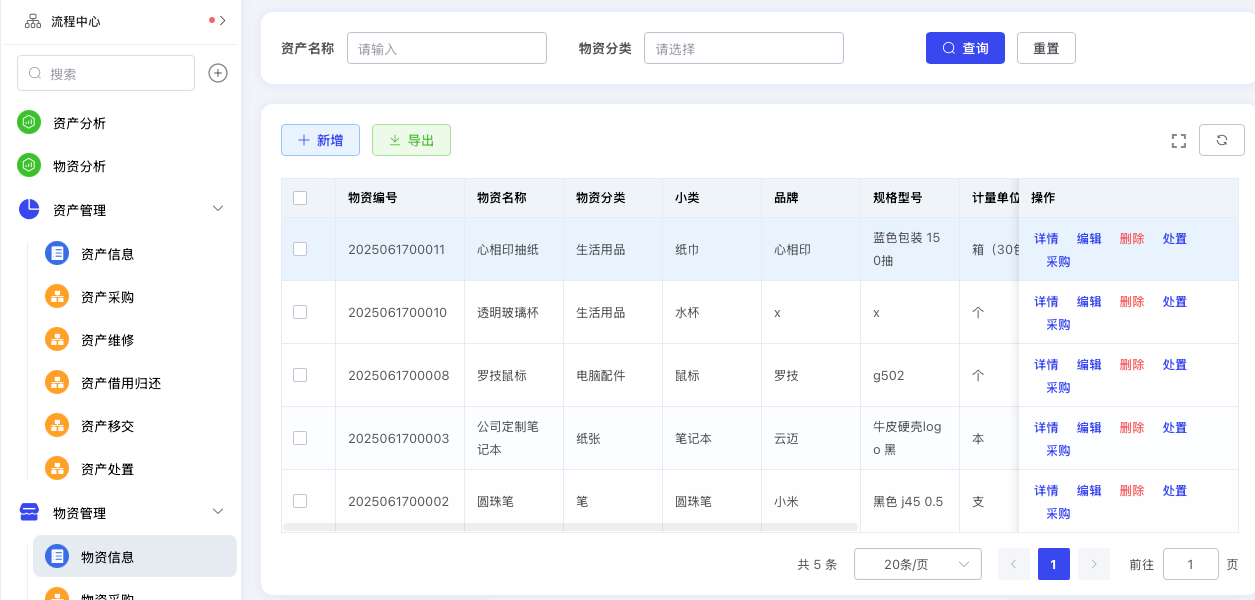
Task: Click 删除 for 透明玻璃杯 row
Action: [1132, 302]
